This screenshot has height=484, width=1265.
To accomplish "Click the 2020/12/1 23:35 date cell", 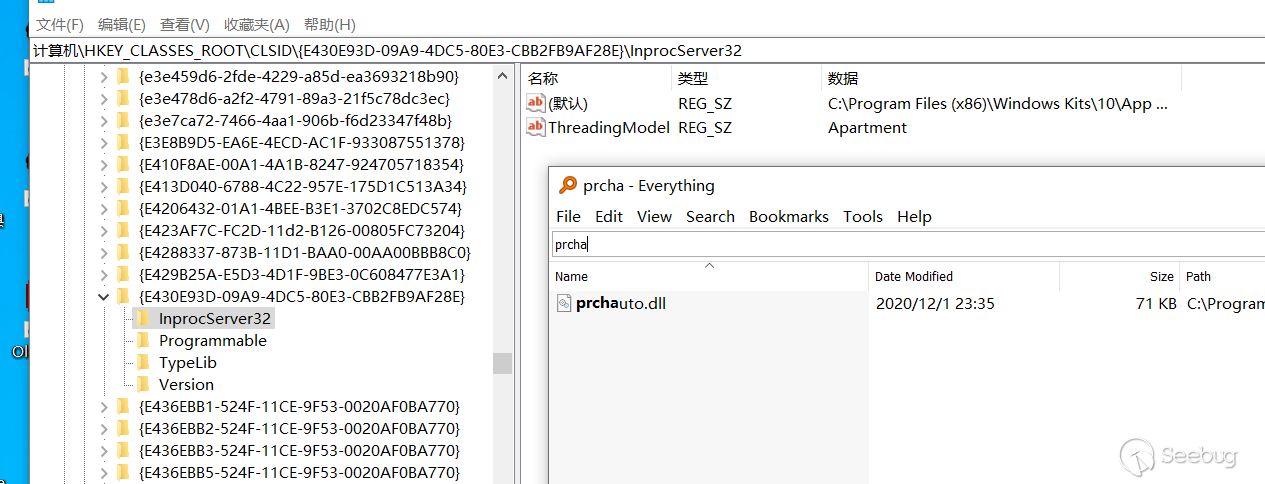I will (x=935, y=303).
